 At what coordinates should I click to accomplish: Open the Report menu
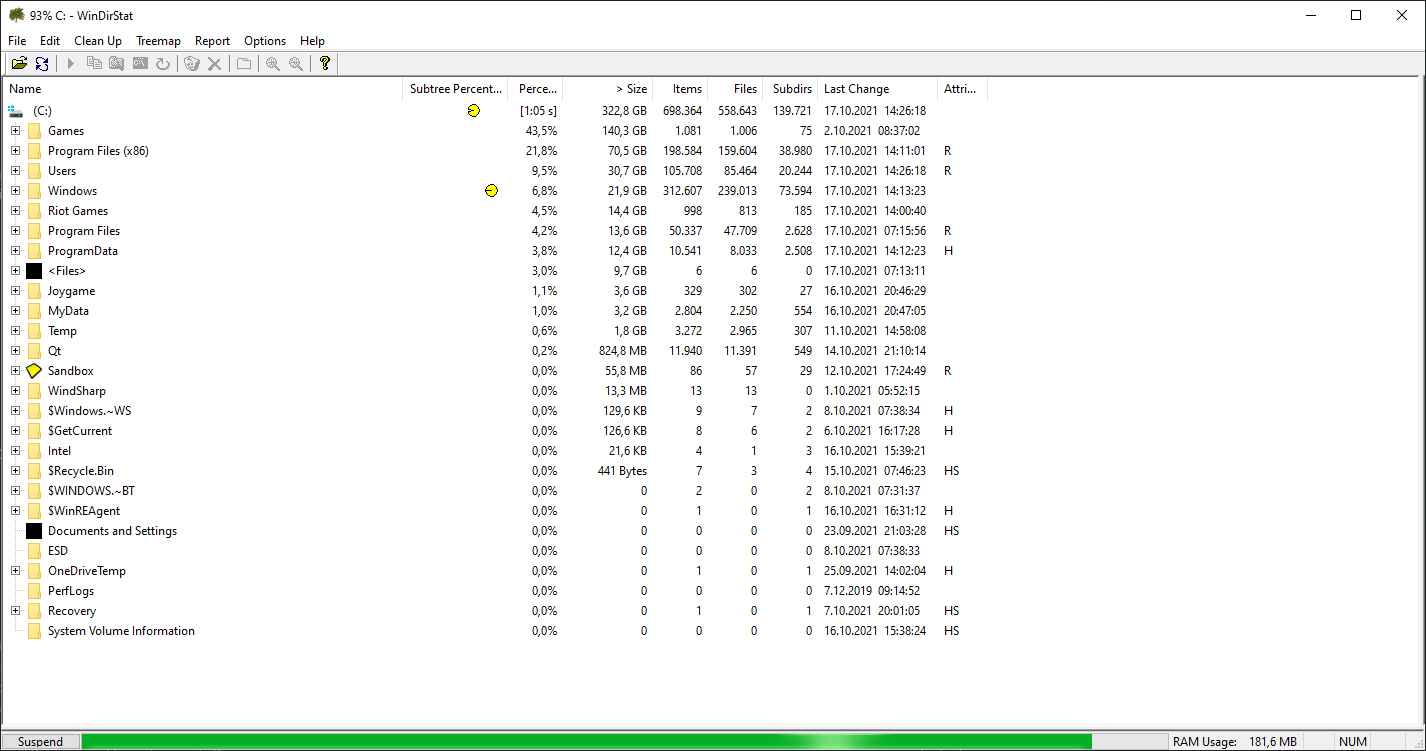click(212, 41)
